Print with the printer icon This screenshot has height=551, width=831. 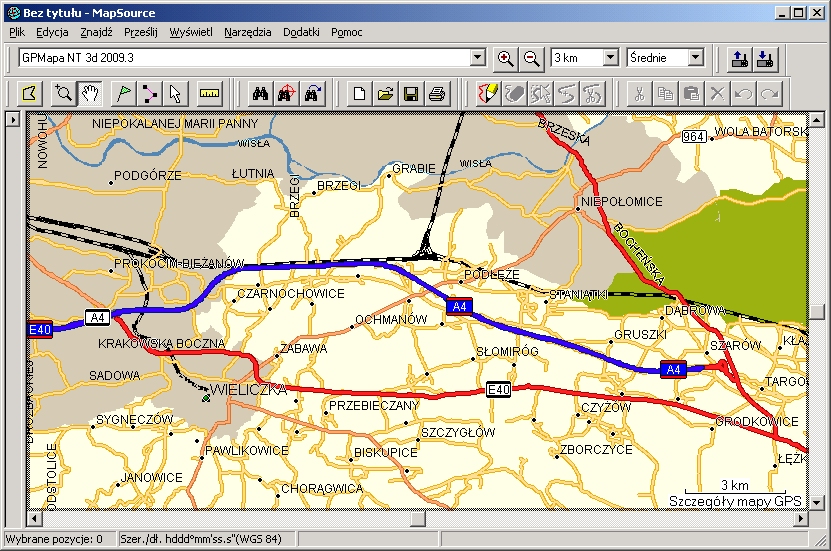(437, 94)
